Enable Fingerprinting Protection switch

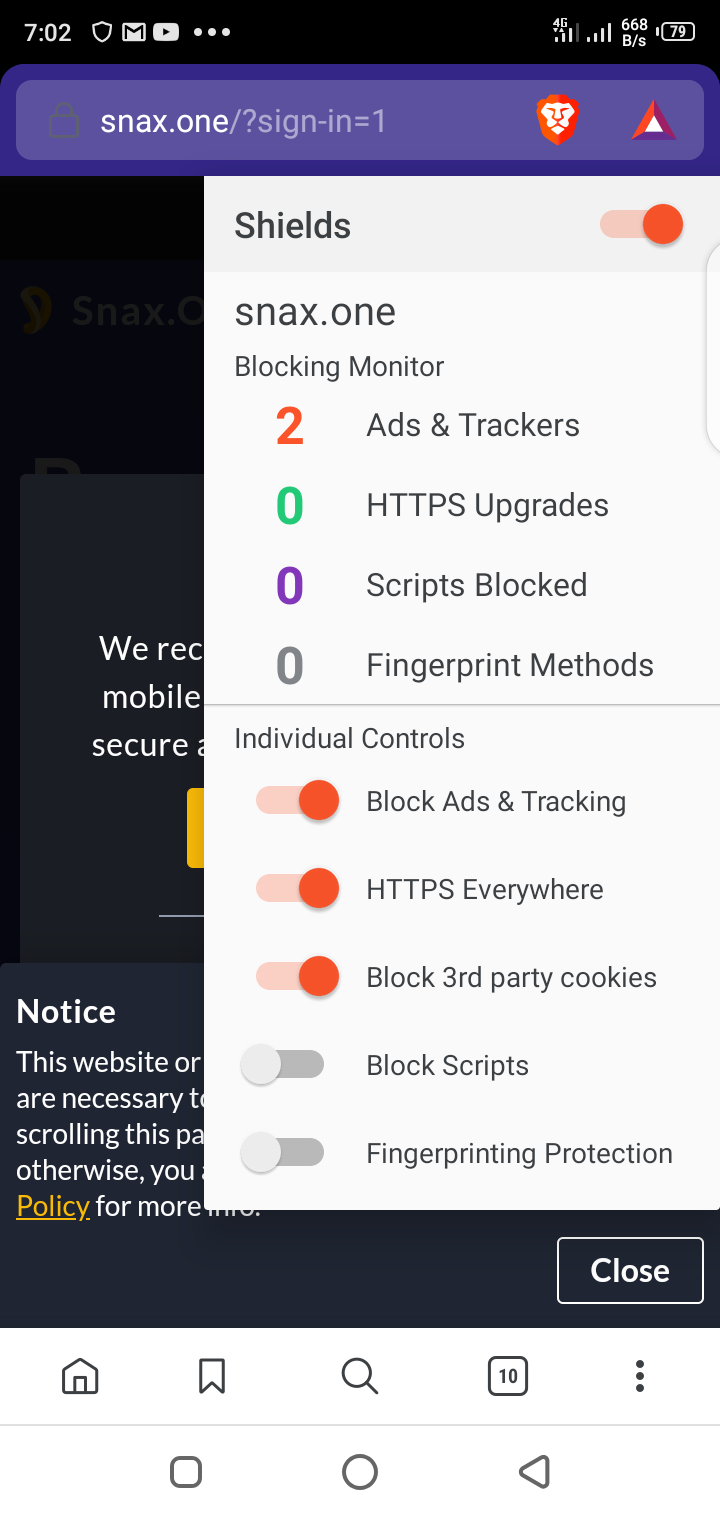point(283,1153)
